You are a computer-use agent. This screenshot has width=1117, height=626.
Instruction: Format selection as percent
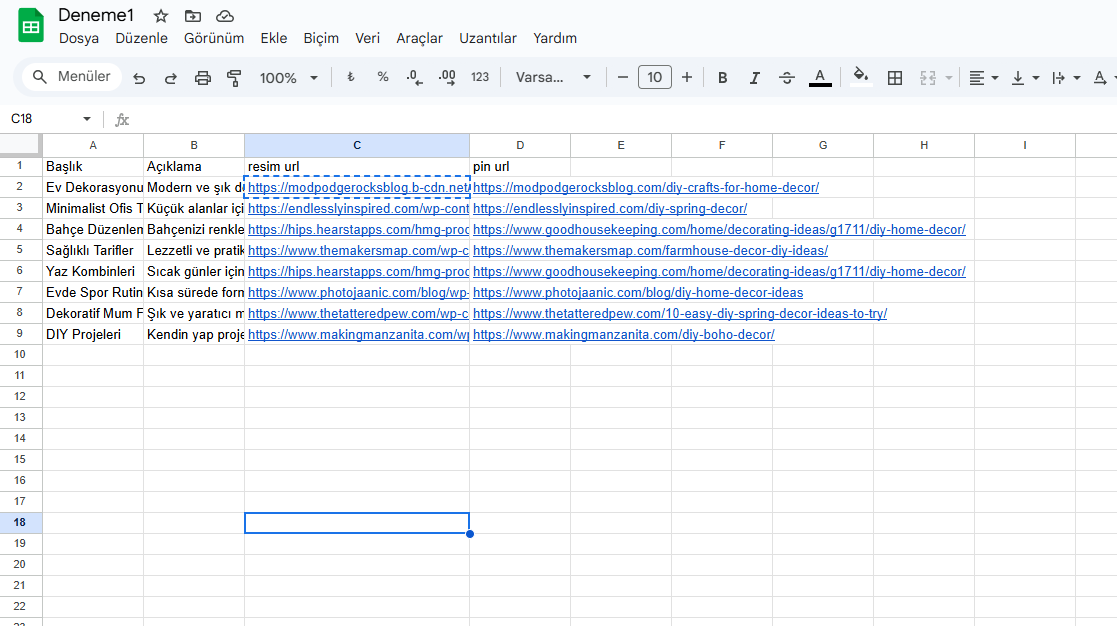[383, 77]
